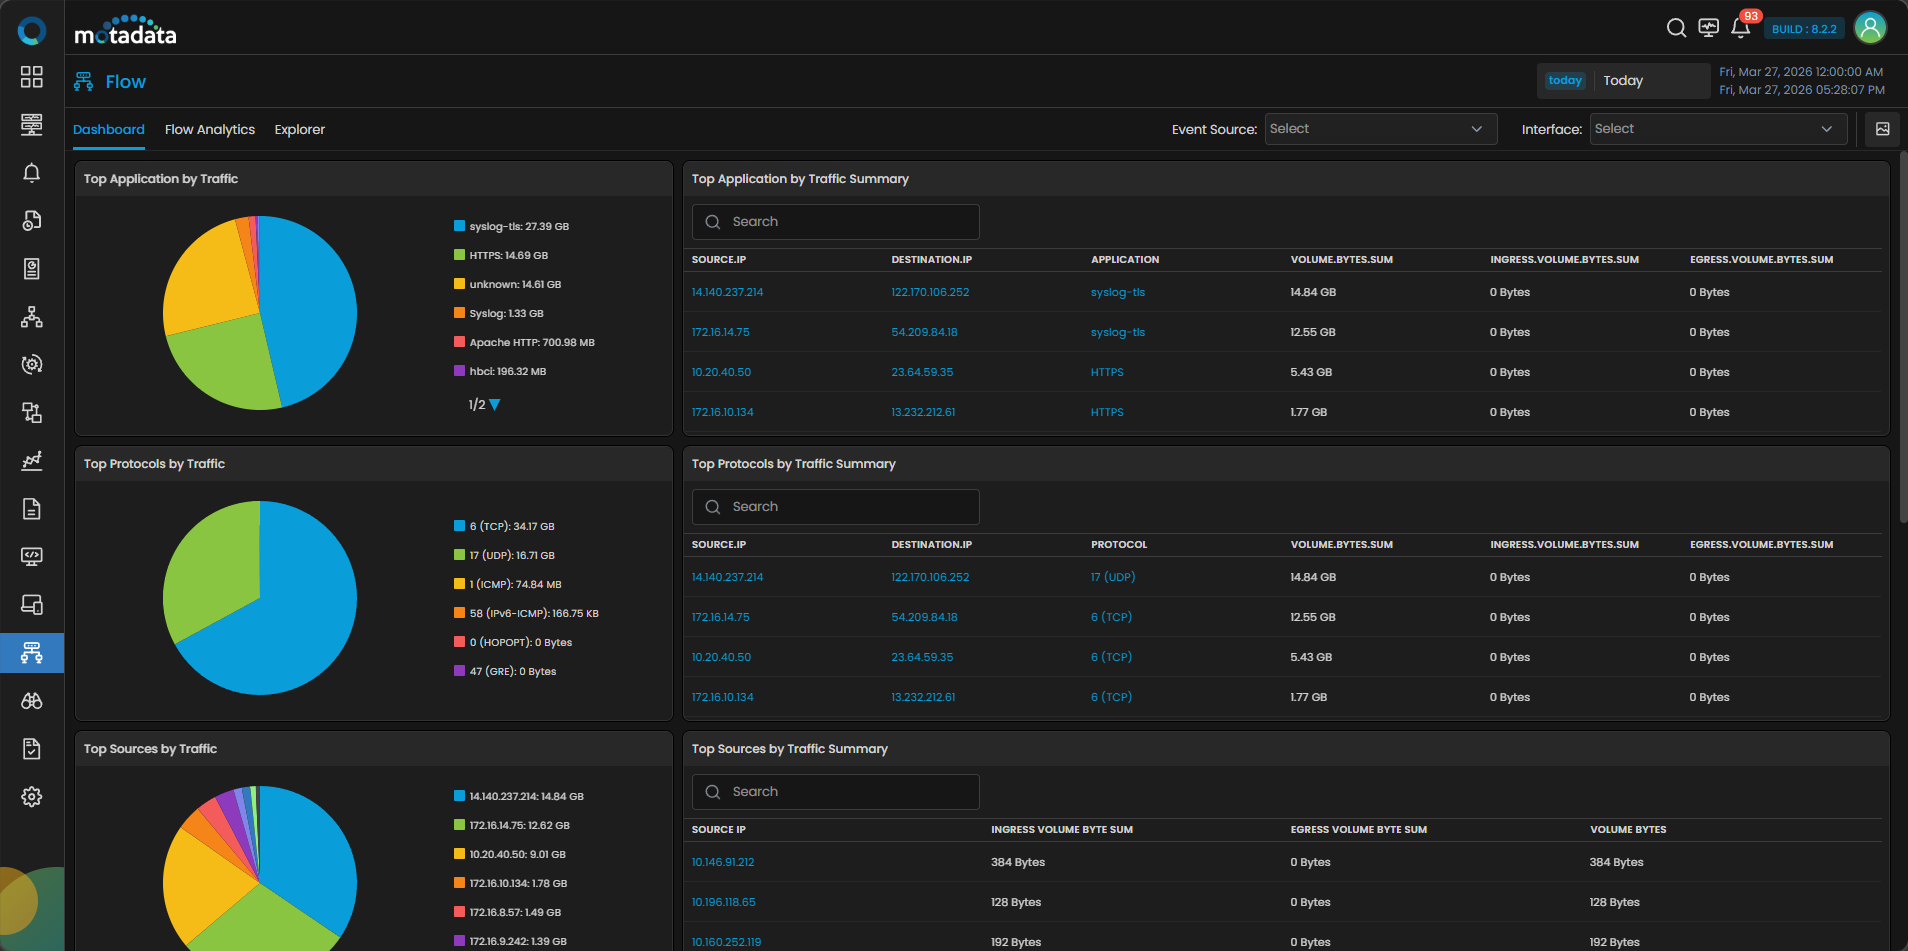Open the report page icon with pie chart

32,269
